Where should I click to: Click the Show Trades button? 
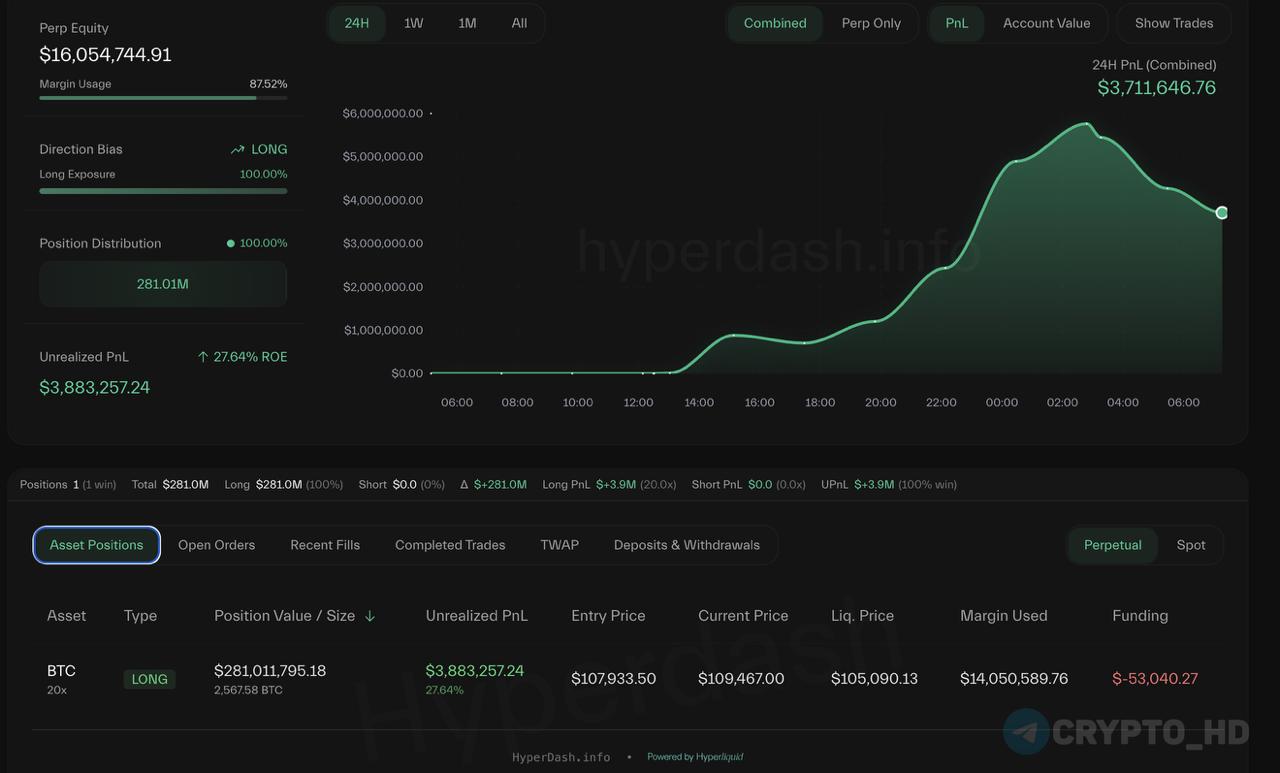click(1174, 23)
